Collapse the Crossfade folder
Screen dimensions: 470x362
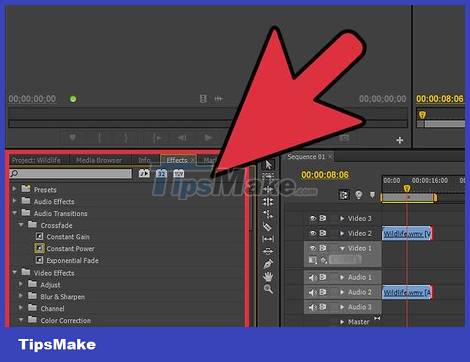[21, 225]
